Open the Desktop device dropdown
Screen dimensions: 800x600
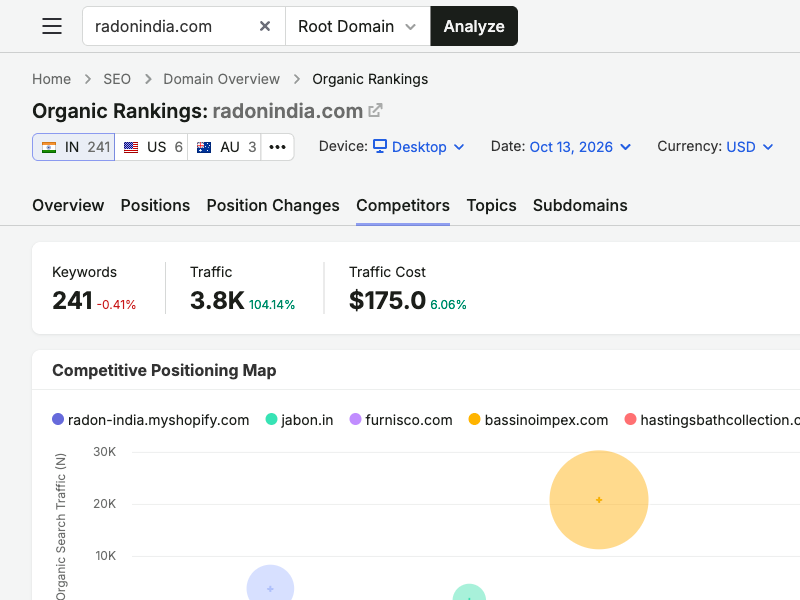click(419, 147)
